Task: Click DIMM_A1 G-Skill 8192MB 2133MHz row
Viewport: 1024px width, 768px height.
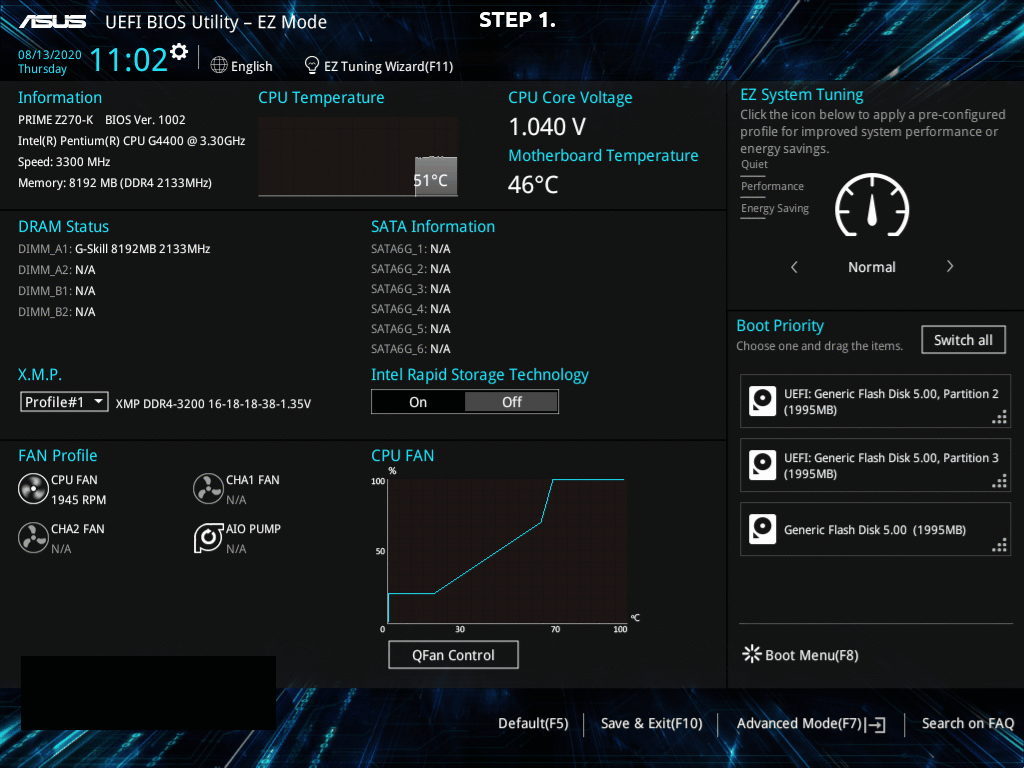Action: [x=114, y=249]
